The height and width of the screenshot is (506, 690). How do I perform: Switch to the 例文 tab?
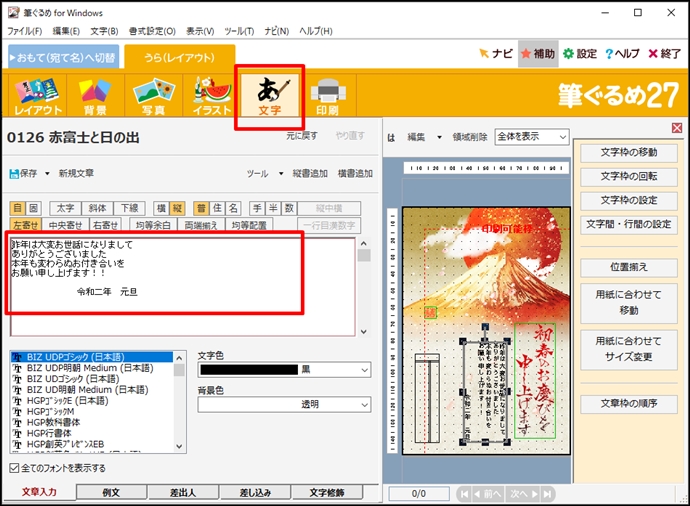pos(111,492)
